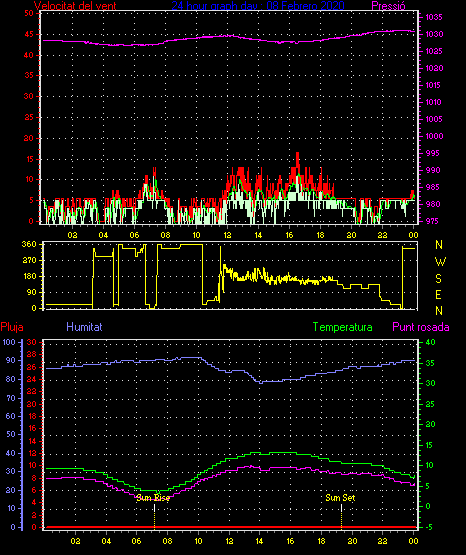Image resolution: width=466 pixels, height=555 pixels.
Task: Click hour 06 label under wind speed chart
Action: [x=134, y=235]
